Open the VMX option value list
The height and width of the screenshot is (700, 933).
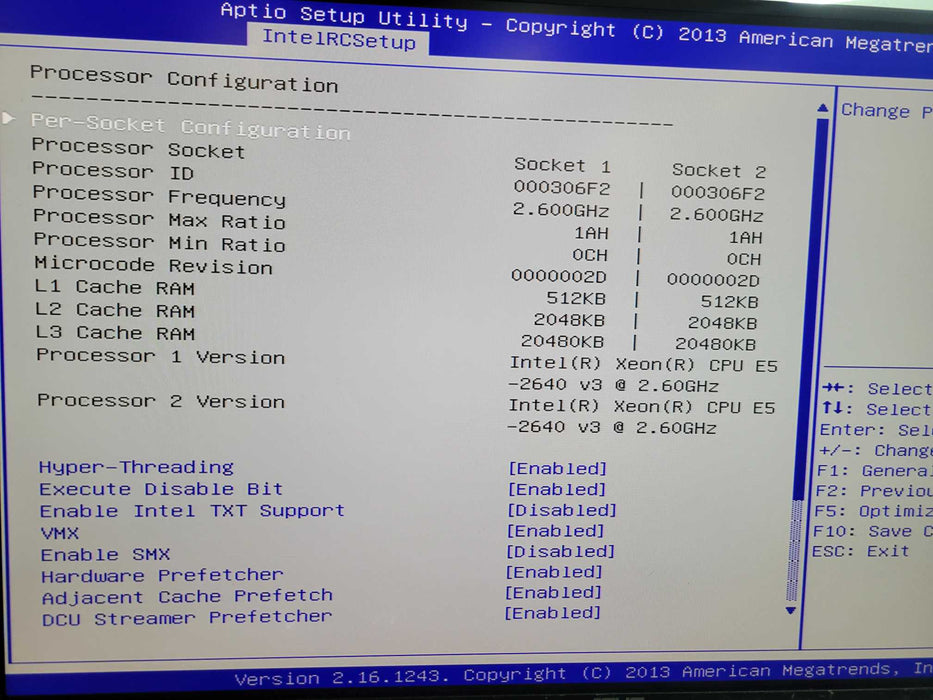pos(556,531)
